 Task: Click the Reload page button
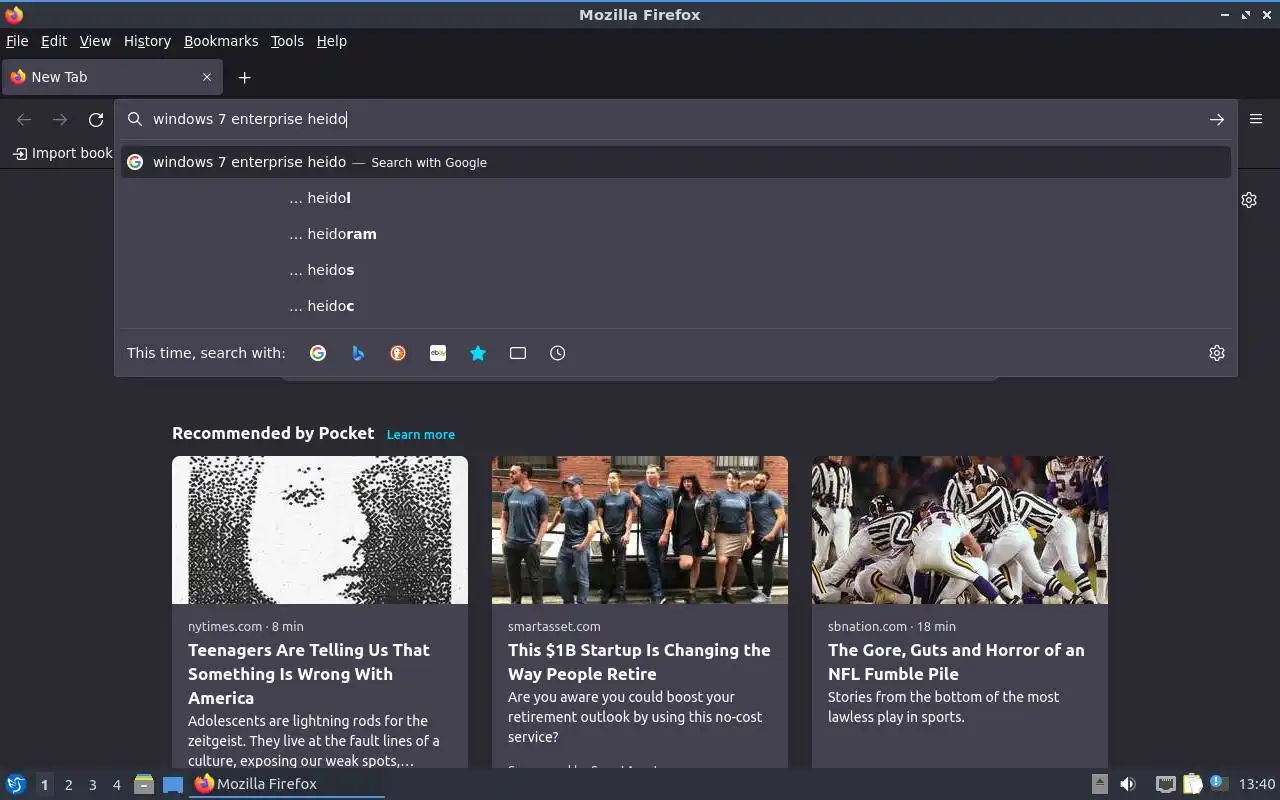(96, 119)
